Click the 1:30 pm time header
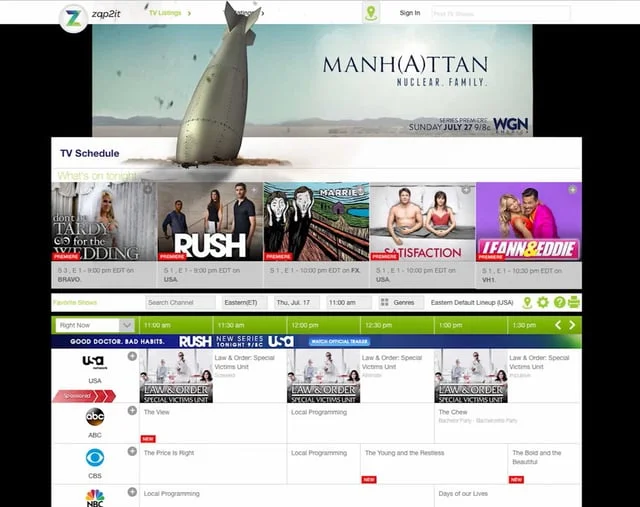This screenshot has height=507, width=640. tap(524, 325)
